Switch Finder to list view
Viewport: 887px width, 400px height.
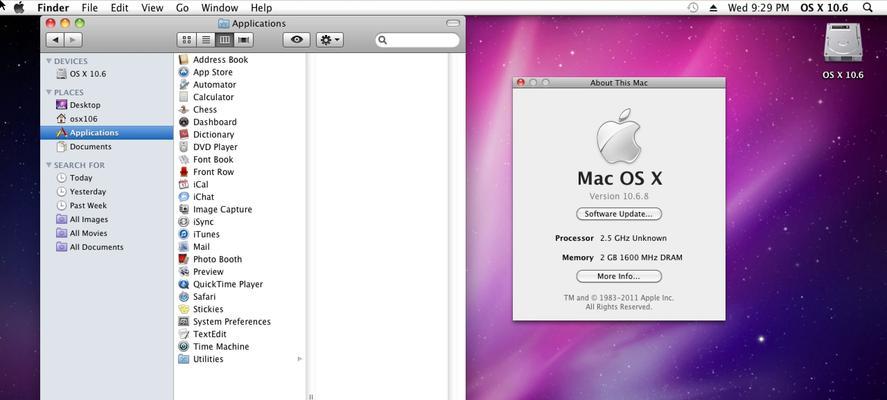[206, 40]
